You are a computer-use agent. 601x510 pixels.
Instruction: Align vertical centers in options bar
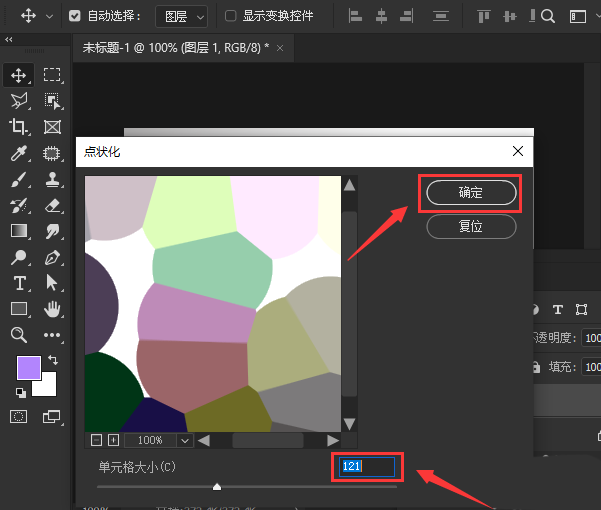(x=509, y=16)
